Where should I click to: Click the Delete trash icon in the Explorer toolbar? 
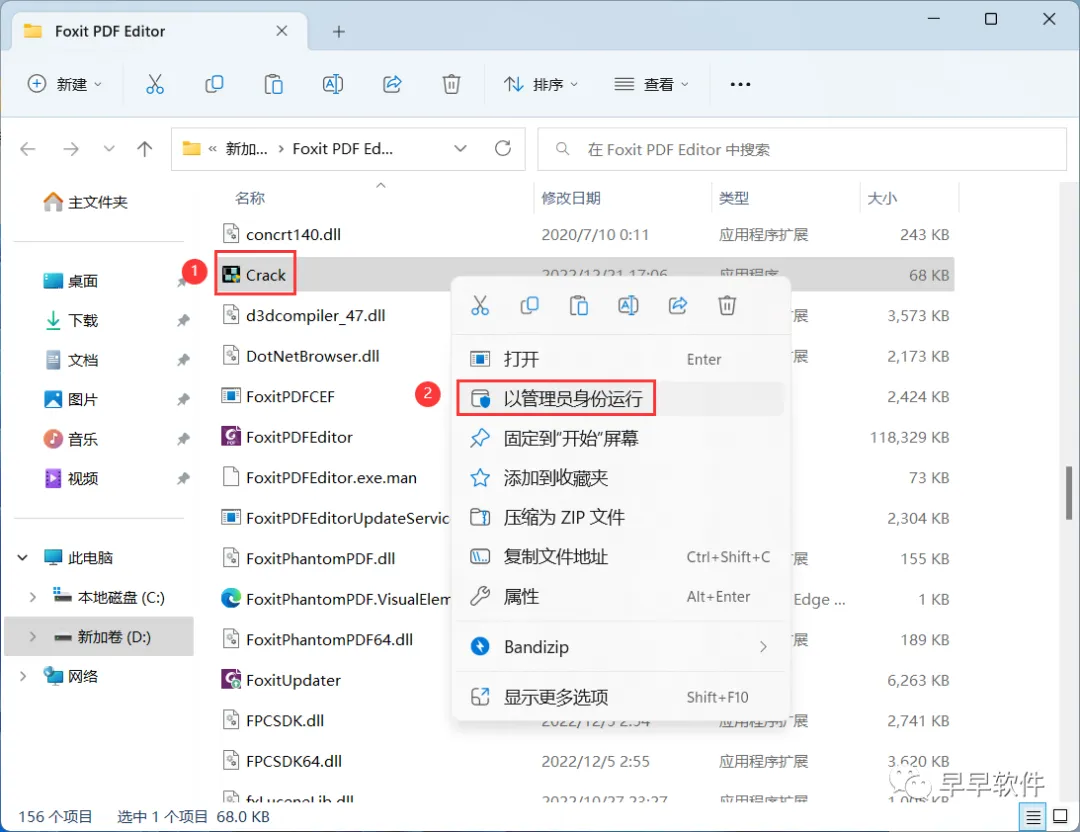[451, 84]
